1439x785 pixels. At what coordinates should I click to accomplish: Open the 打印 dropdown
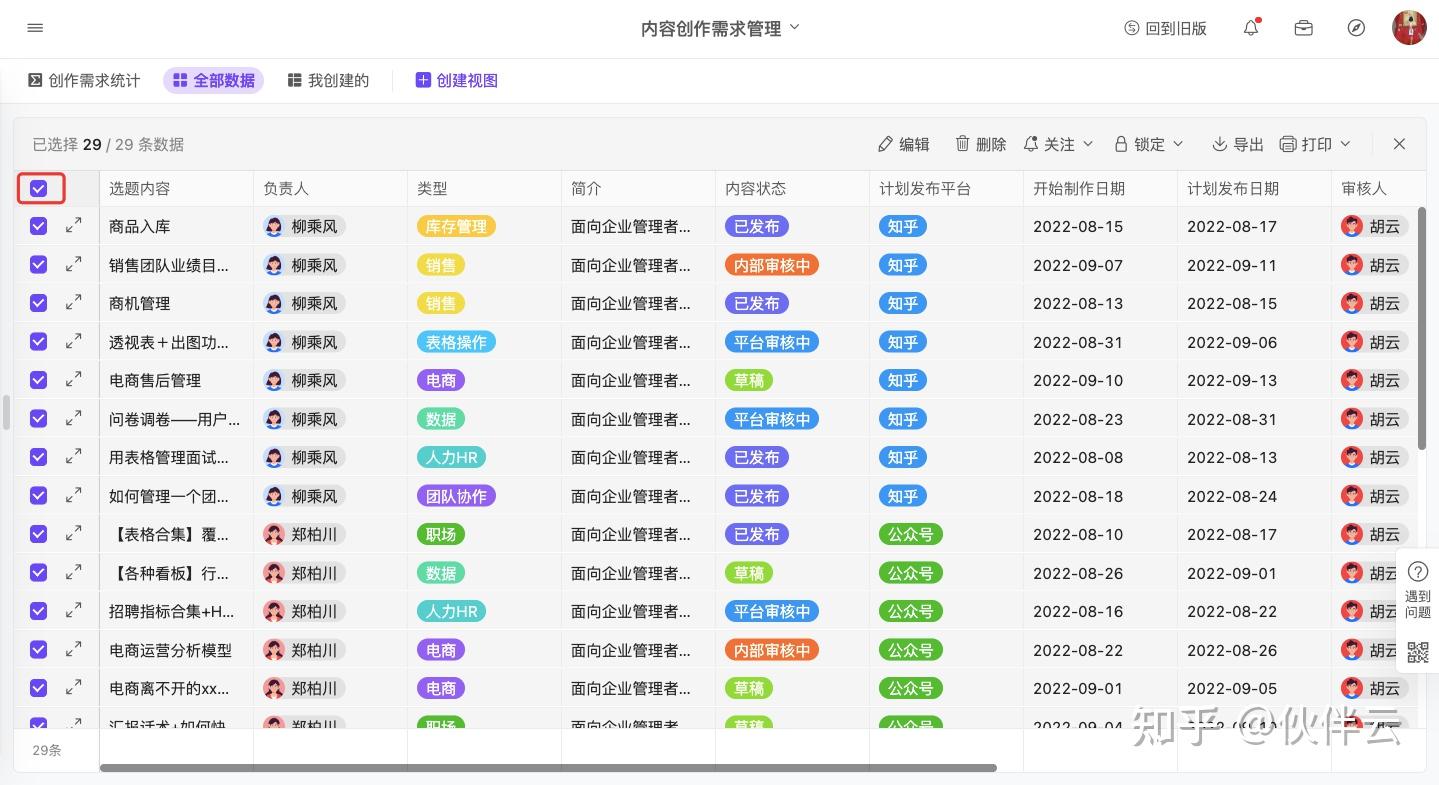(x=1315, y=144)
